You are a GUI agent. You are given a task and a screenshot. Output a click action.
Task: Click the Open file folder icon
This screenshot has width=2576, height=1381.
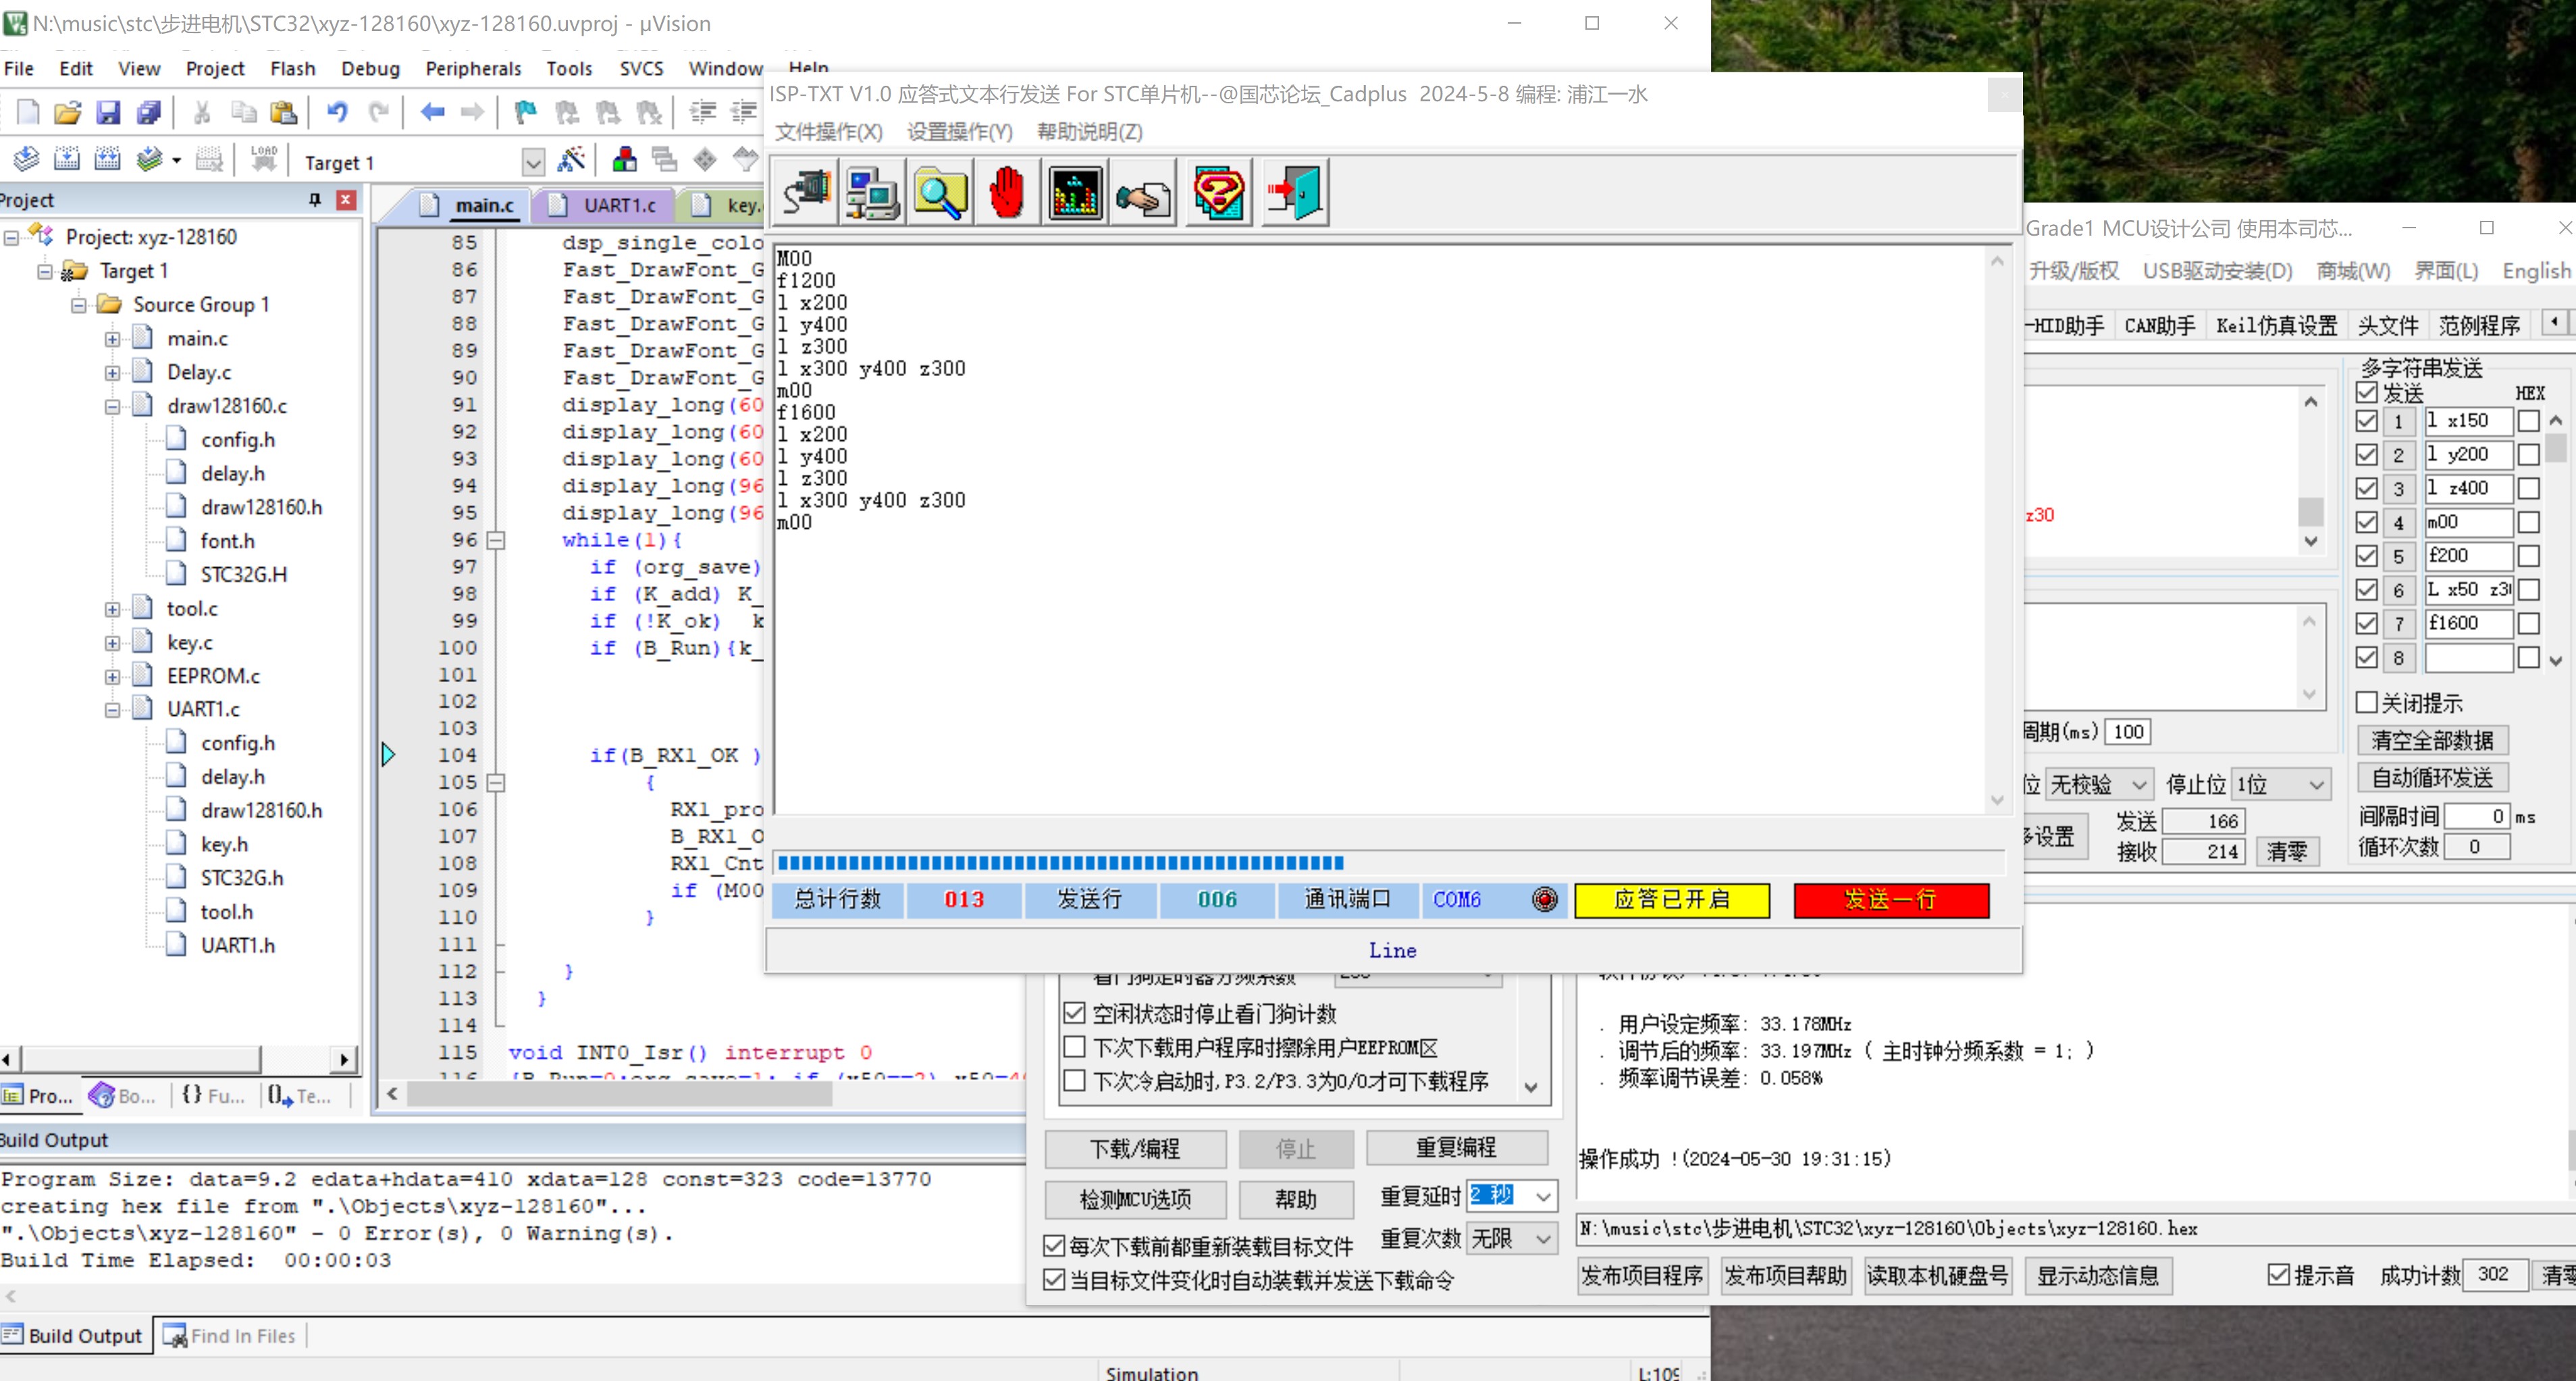[68, 112]
